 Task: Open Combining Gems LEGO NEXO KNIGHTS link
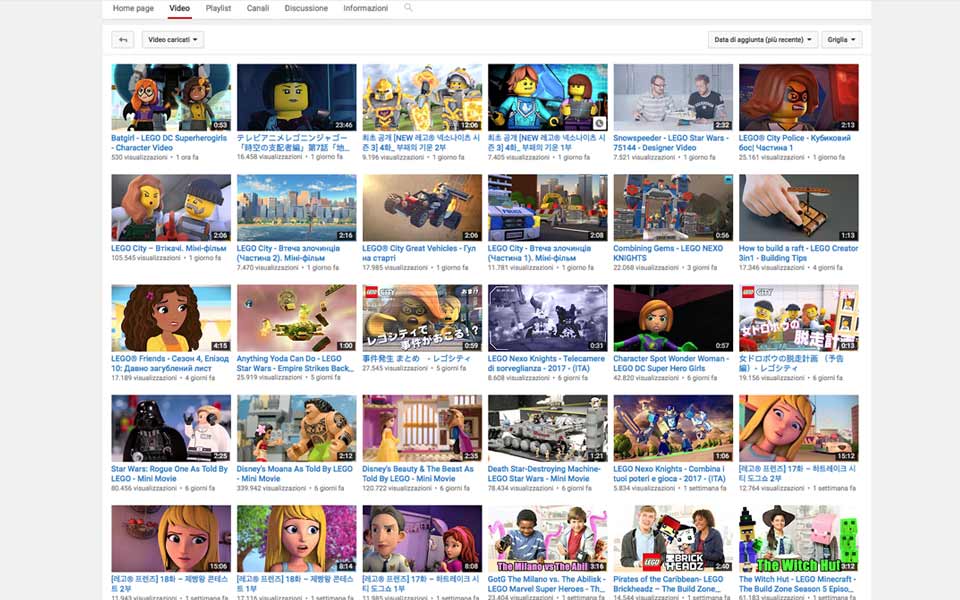(667, 253)
